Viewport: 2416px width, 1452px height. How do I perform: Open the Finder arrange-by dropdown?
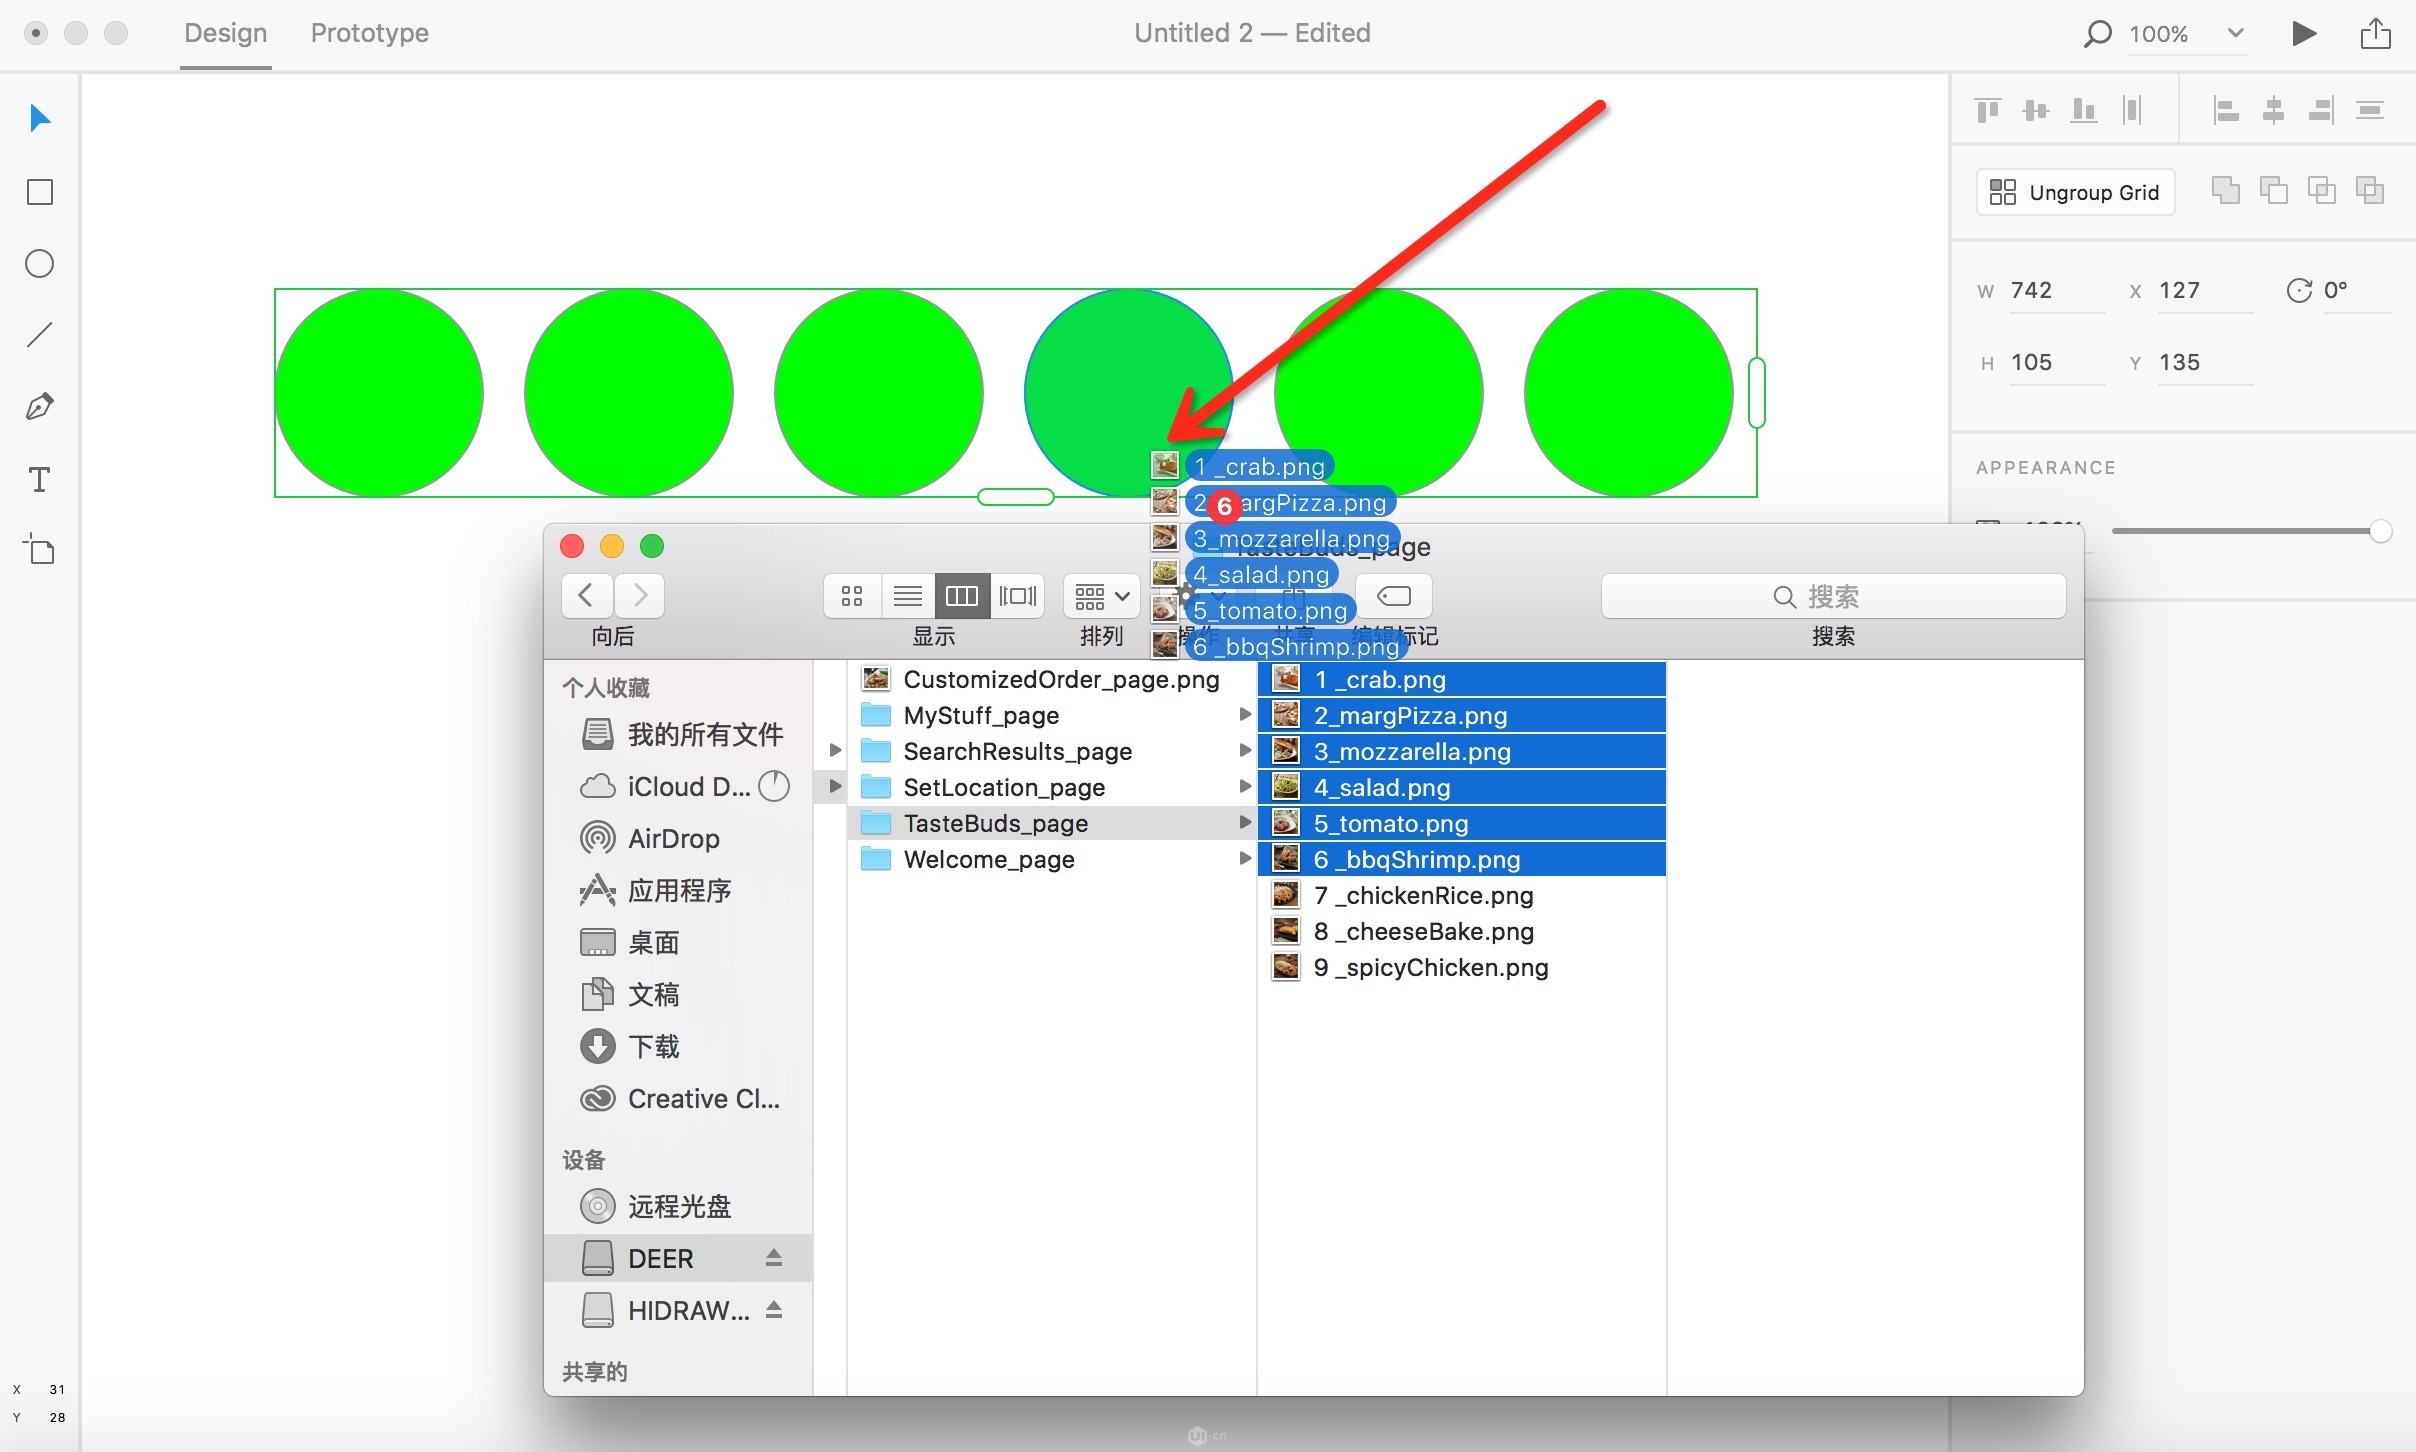pyautogui.click(x=1101, y=596)
